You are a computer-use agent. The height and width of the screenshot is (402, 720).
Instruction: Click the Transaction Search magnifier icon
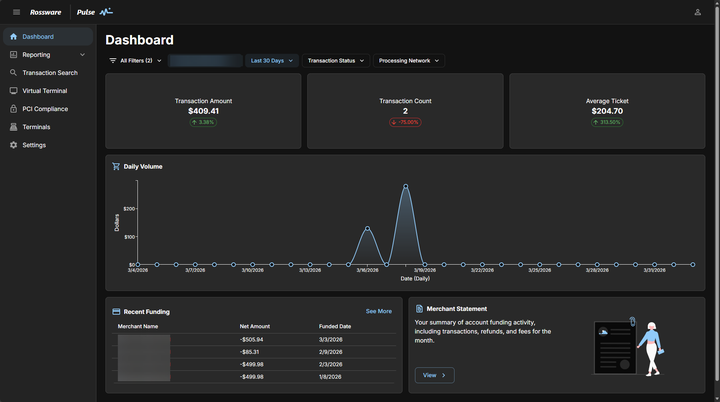[x=13, y=73]
